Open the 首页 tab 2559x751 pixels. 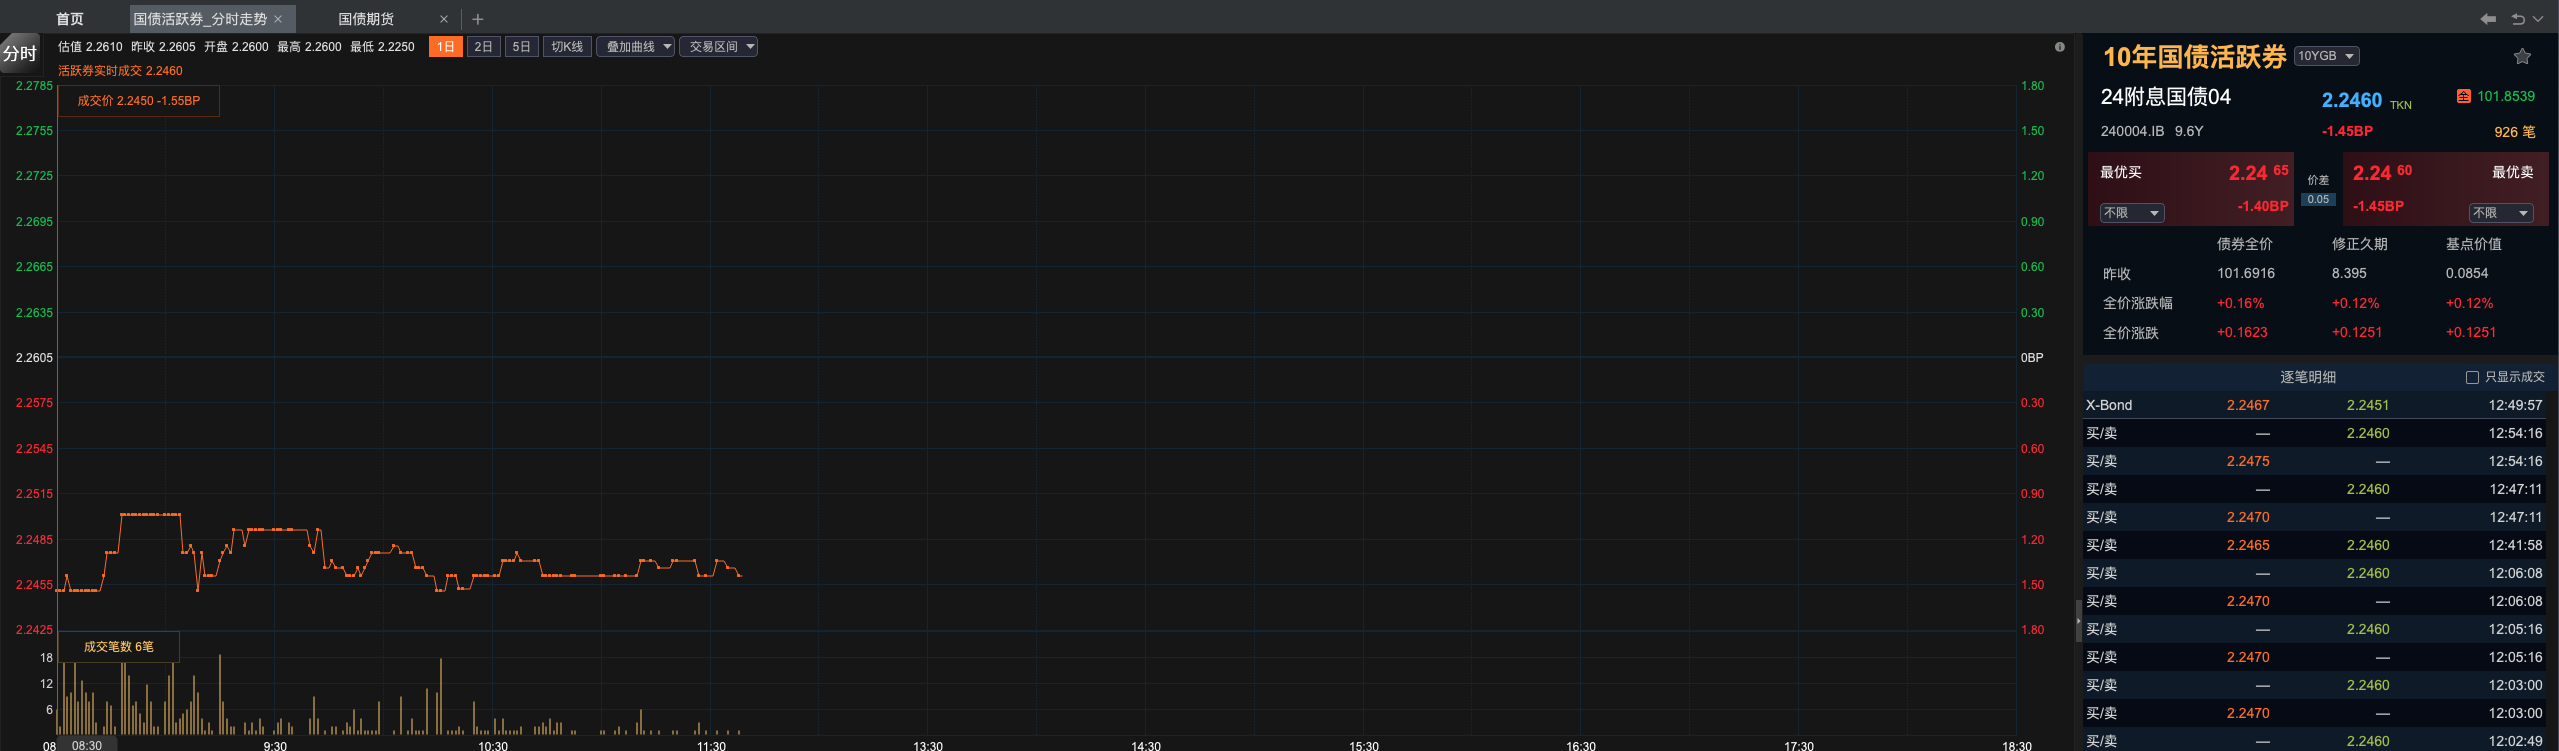coord(70,19)
